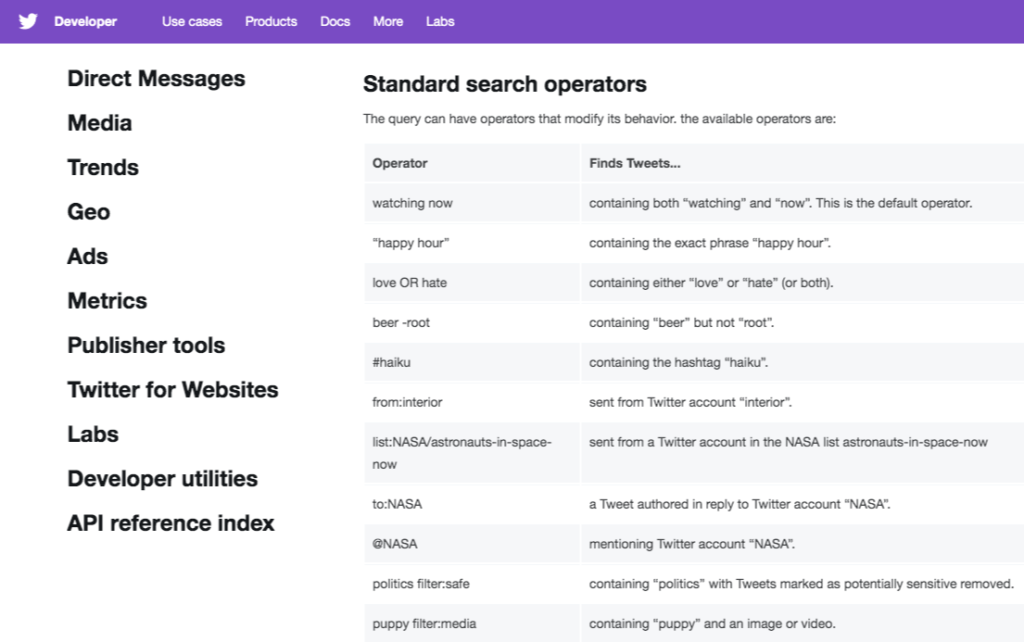Click the Operator column header
Image resolution: width=1024 pixels, height=642 pixels.
click(x=472, y=163)
